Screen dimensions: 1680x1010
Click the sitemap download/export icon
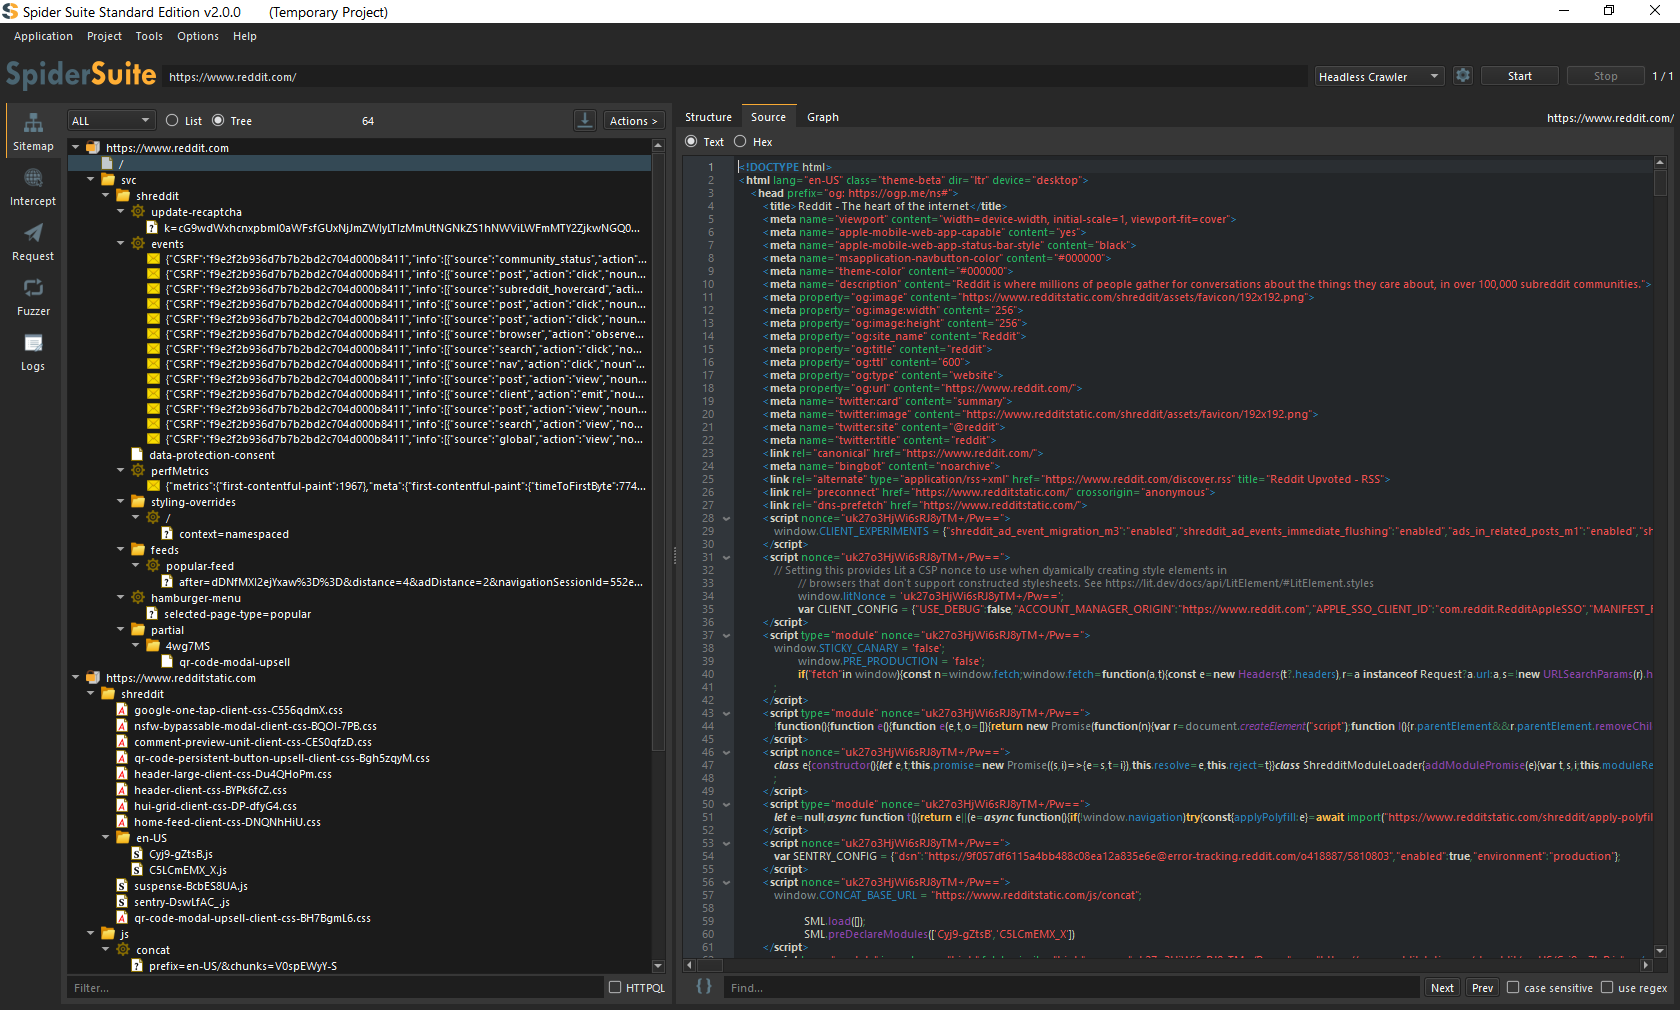(585, 121)
